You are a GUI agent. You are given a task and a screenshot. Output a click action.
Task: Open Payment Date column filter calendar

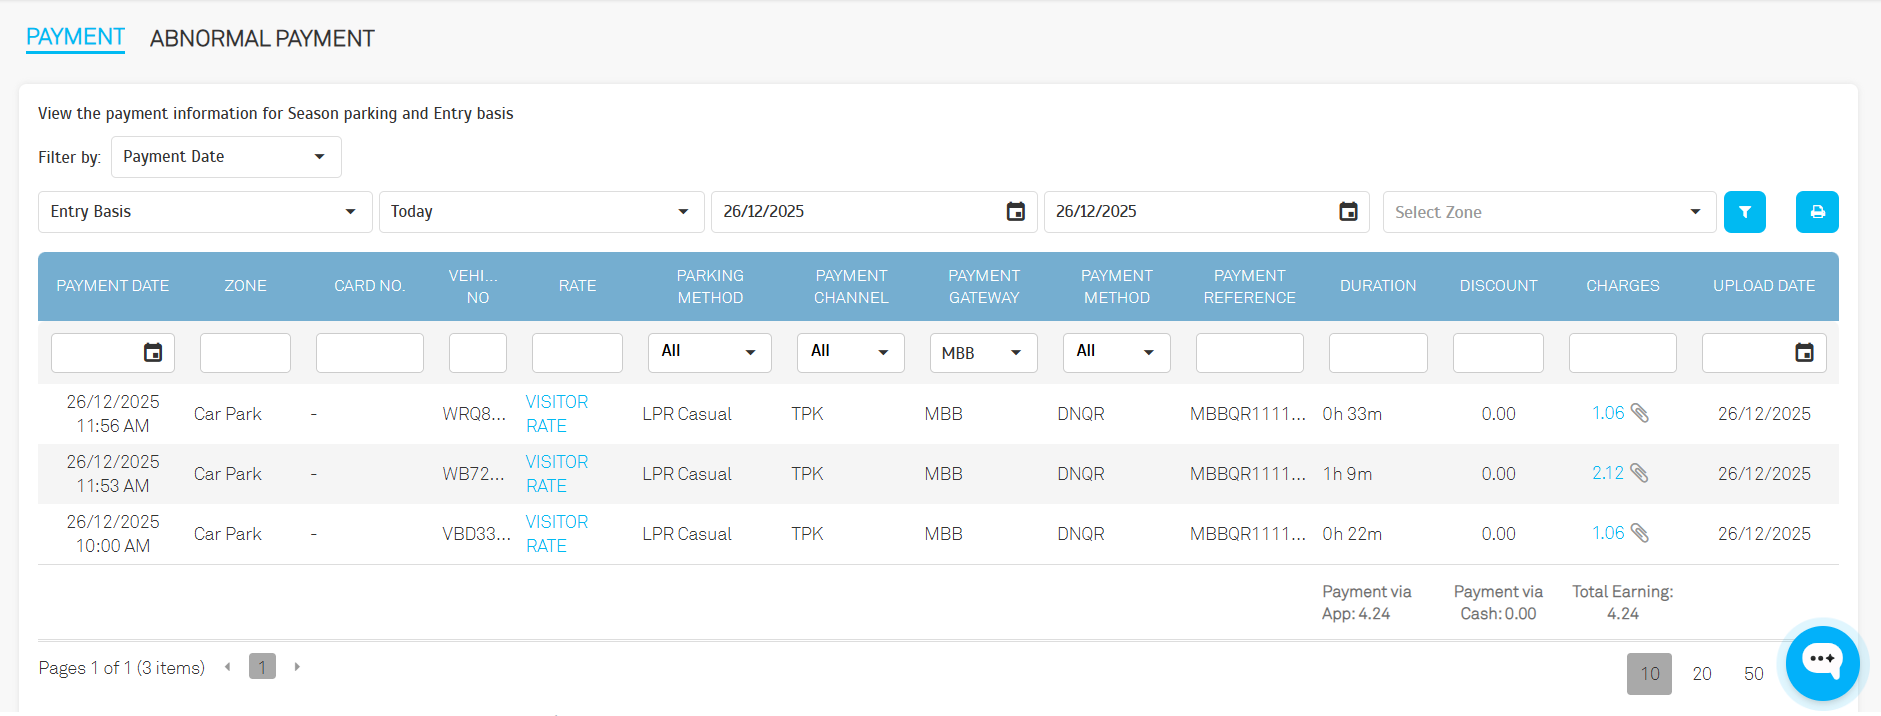(x=153, y=353)
